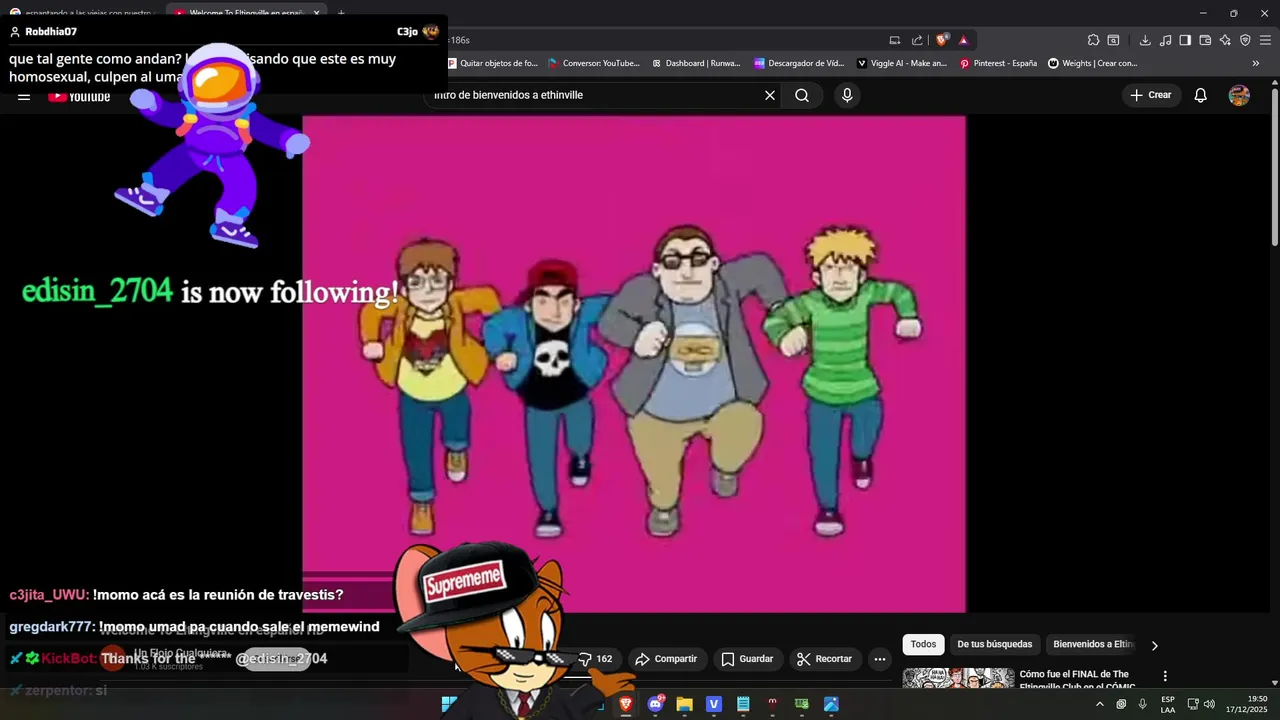Select the De tus búsquedas chip

995,645
